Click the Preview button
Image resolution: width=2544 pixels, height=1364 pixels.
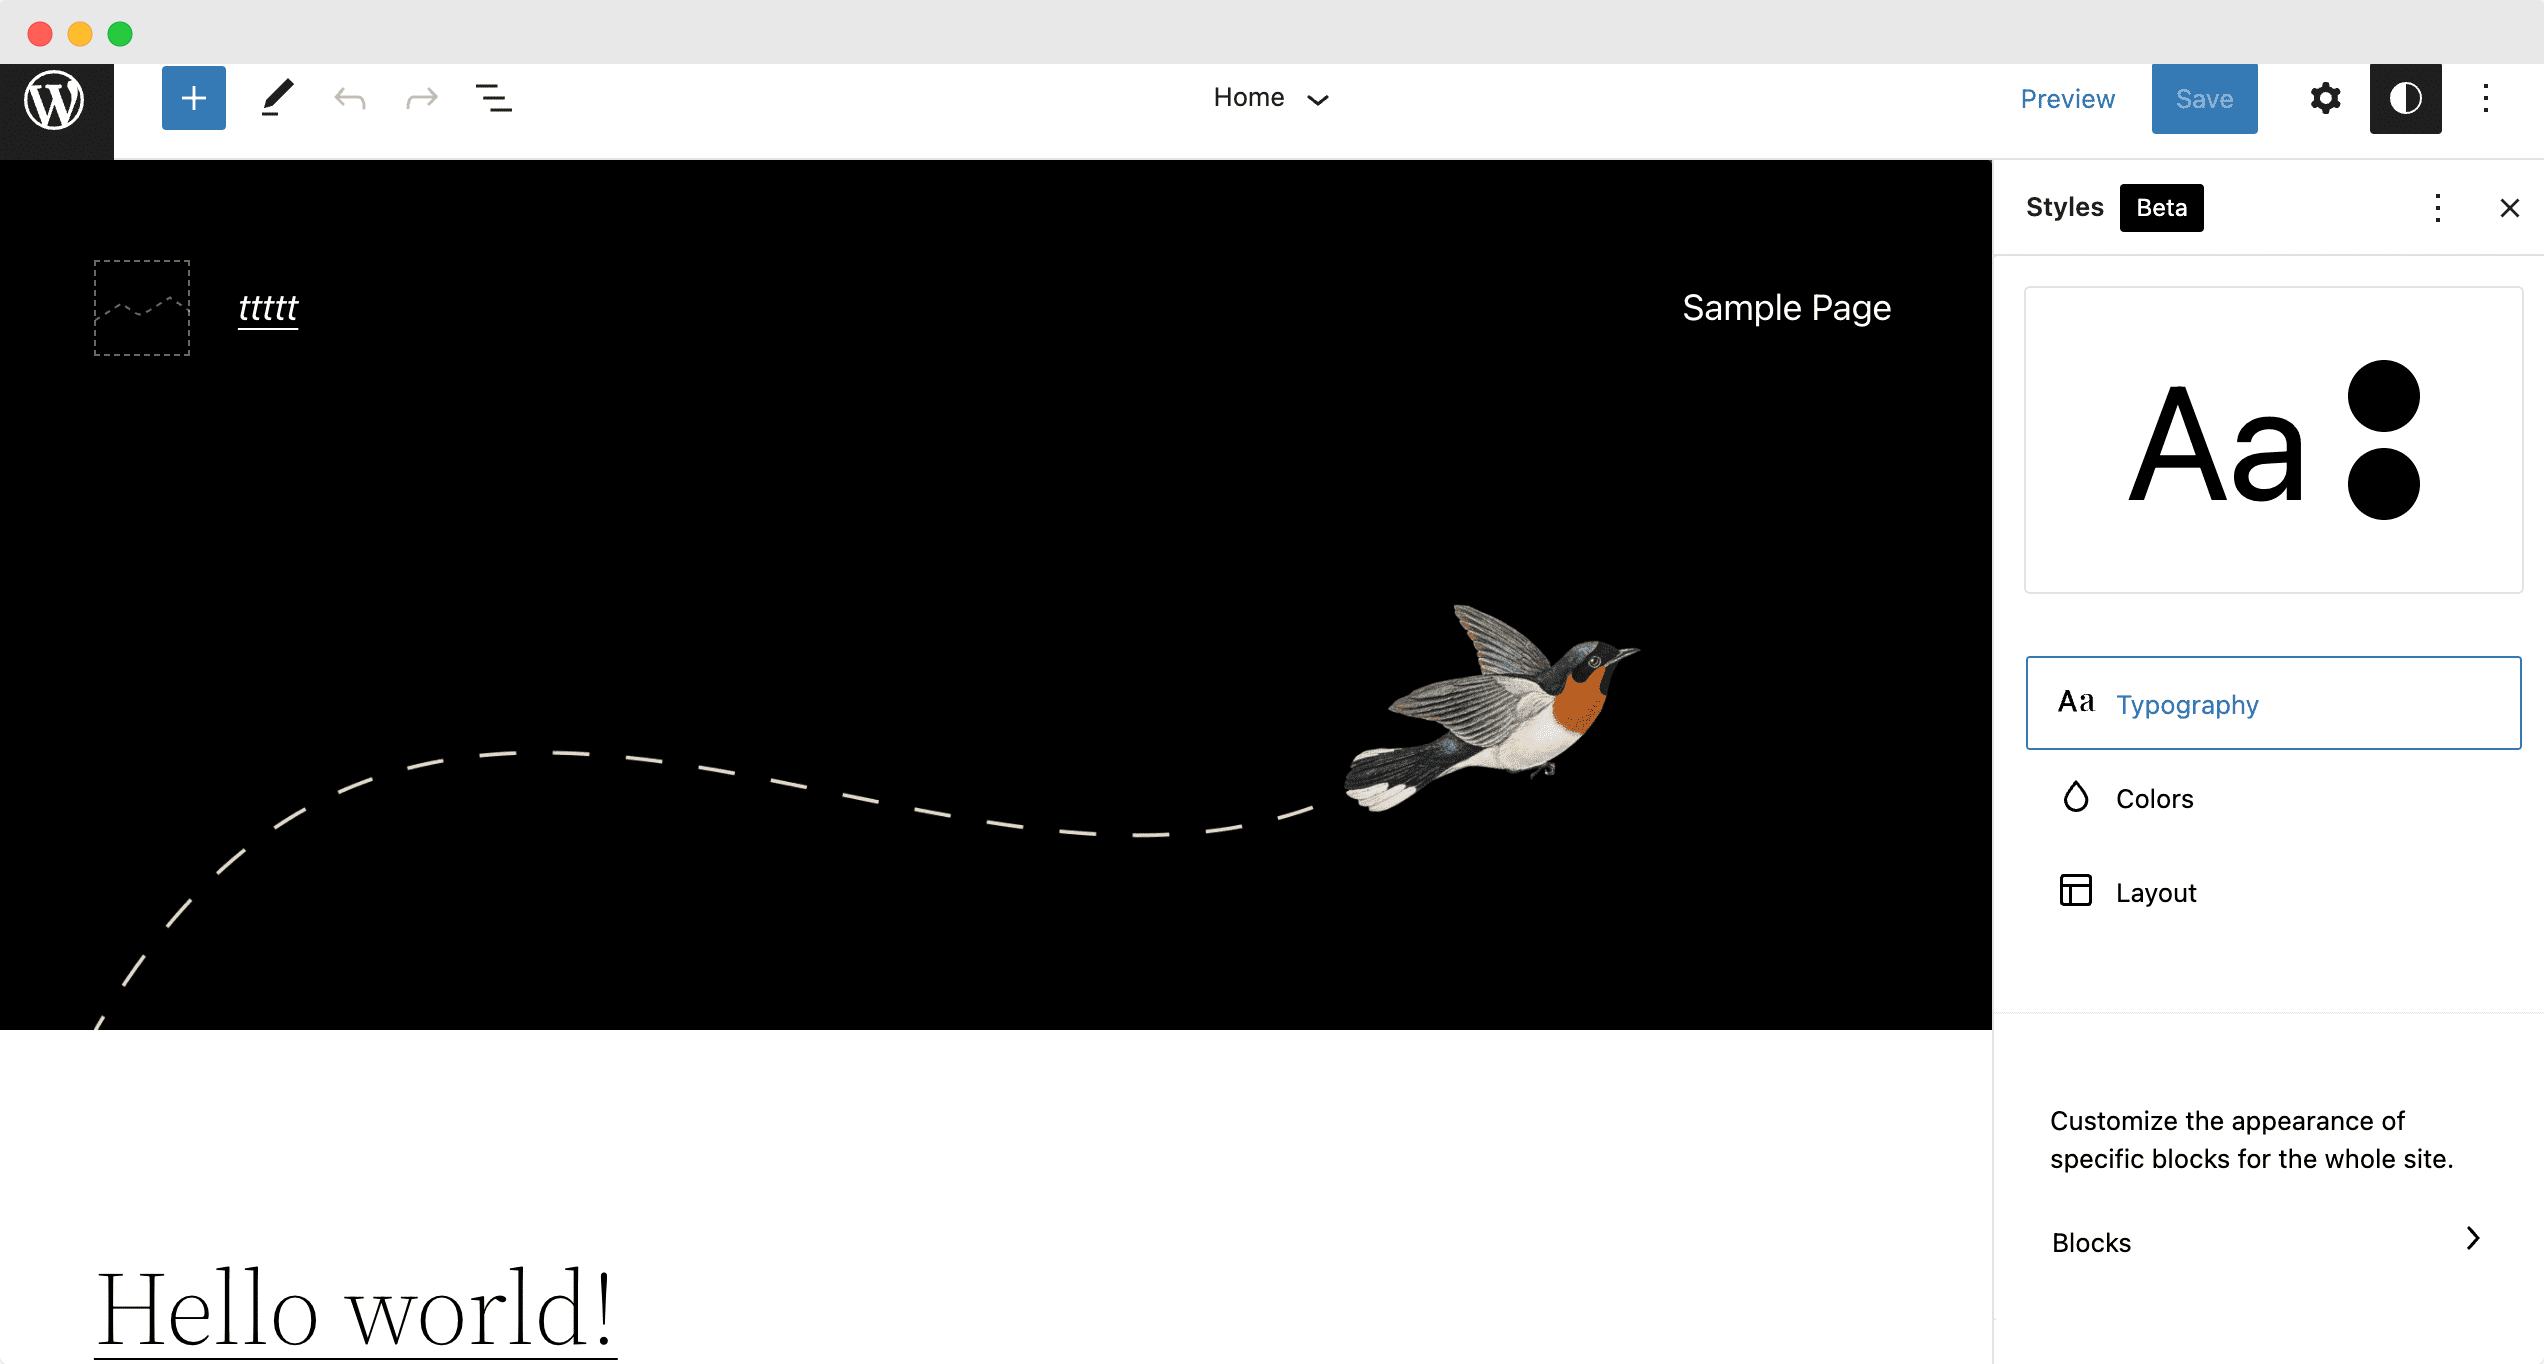click(x=2068, y=96)
